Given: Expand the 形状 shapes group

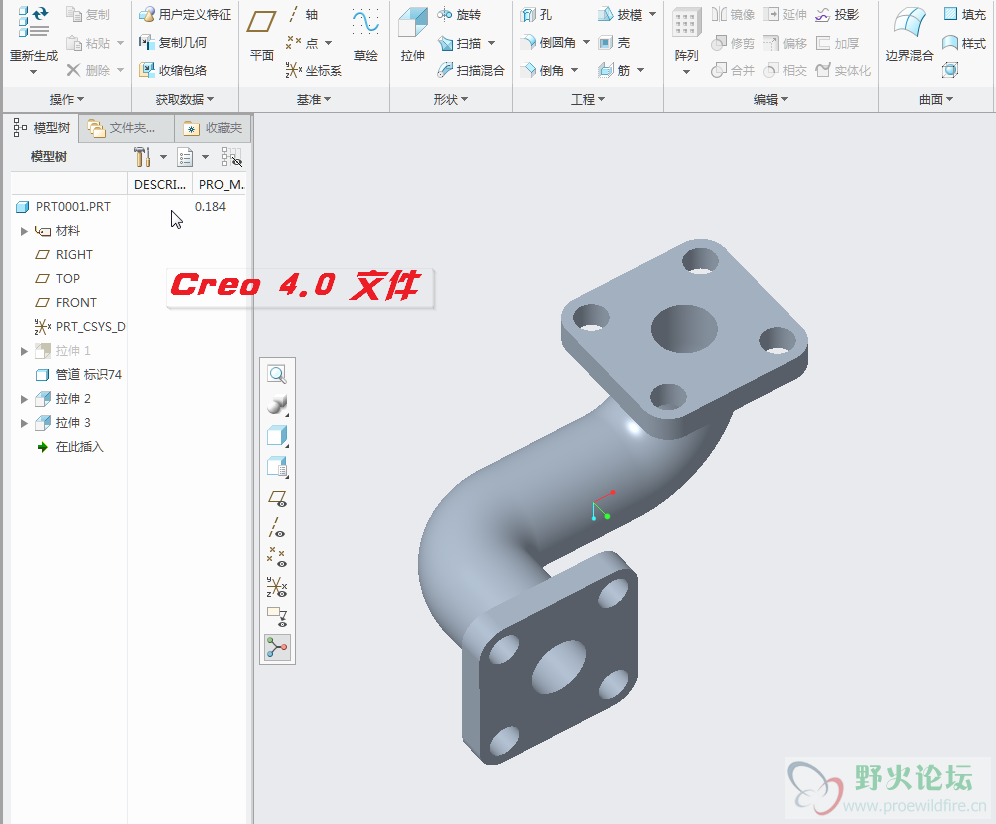Looking at the screenshot, I should tap(451, 99).
